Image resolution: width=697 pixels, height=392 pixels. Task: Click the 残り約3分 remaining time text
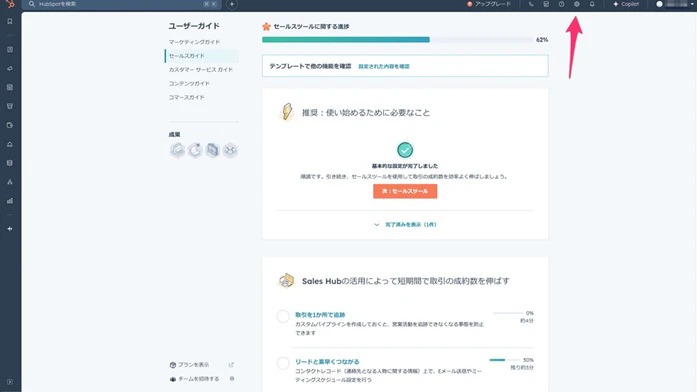(x=522, y=368)
